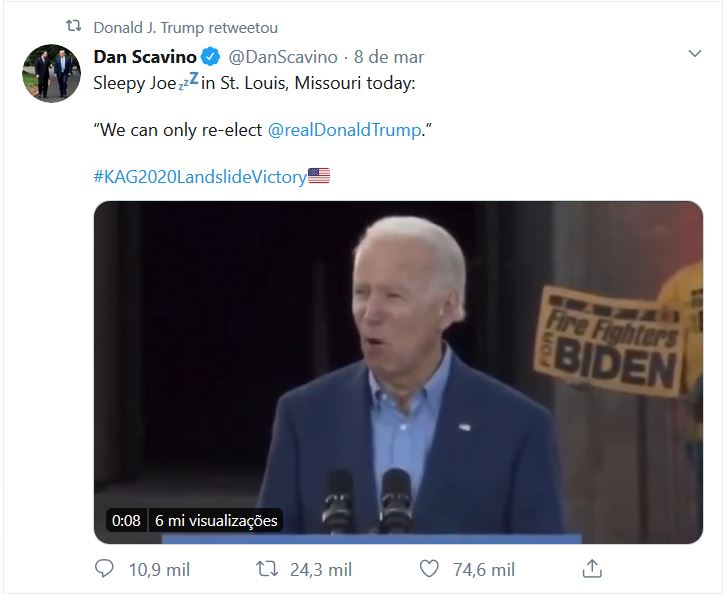Click Dan Scavino's profile picture
This screenshot has width=726, height=594.
(x=52, y=73)
